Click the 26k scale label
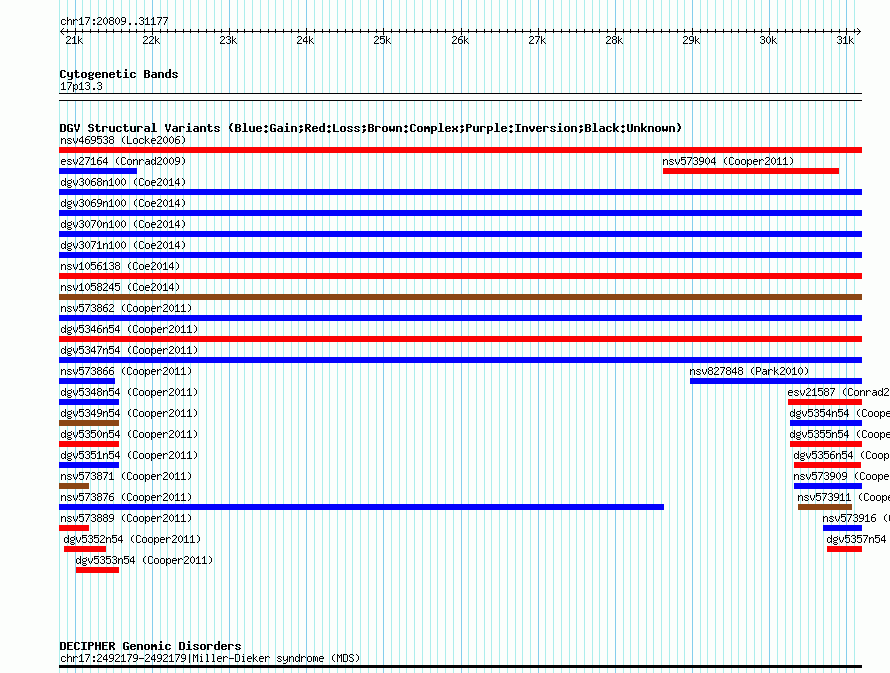The width and height of the screenshot is (890, 673). tap(460, 40)
